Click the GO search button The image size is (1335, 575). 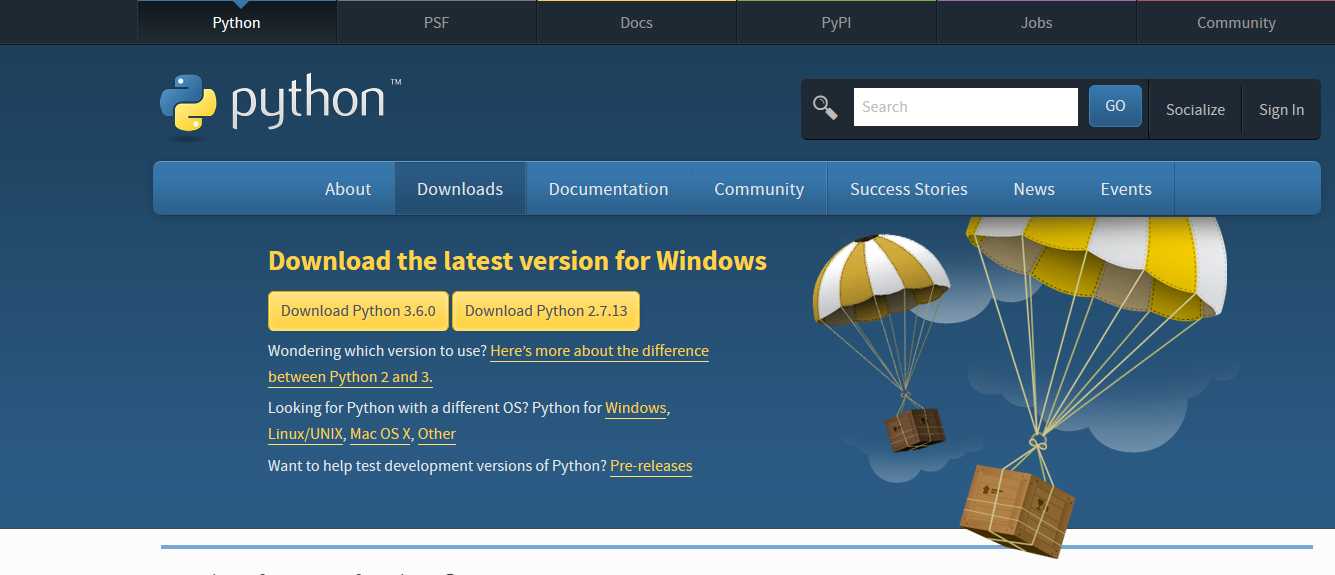1115,106
